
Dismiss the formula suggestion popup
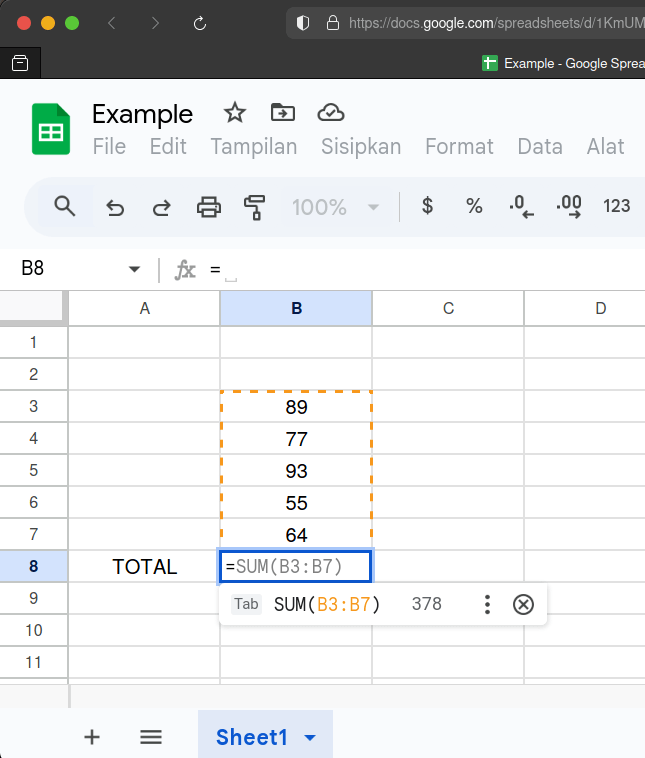[x=523, y=604]
